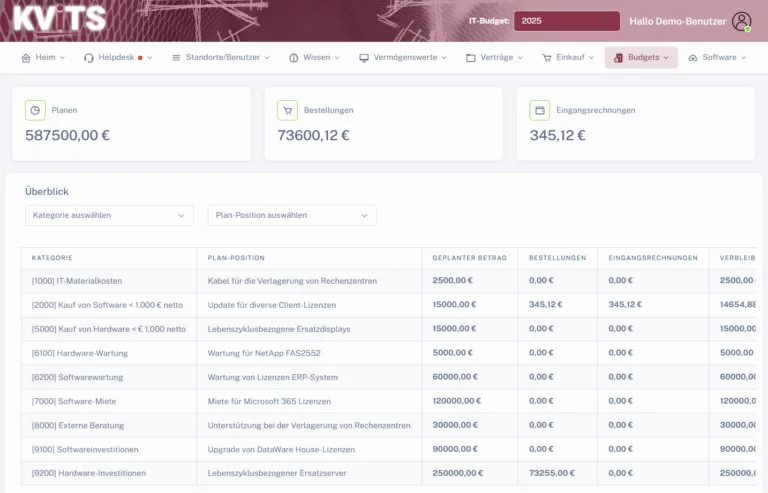Open the Vermögenswerte menu
The height and width of the screenshot is (493, 768).
point(404,58)
